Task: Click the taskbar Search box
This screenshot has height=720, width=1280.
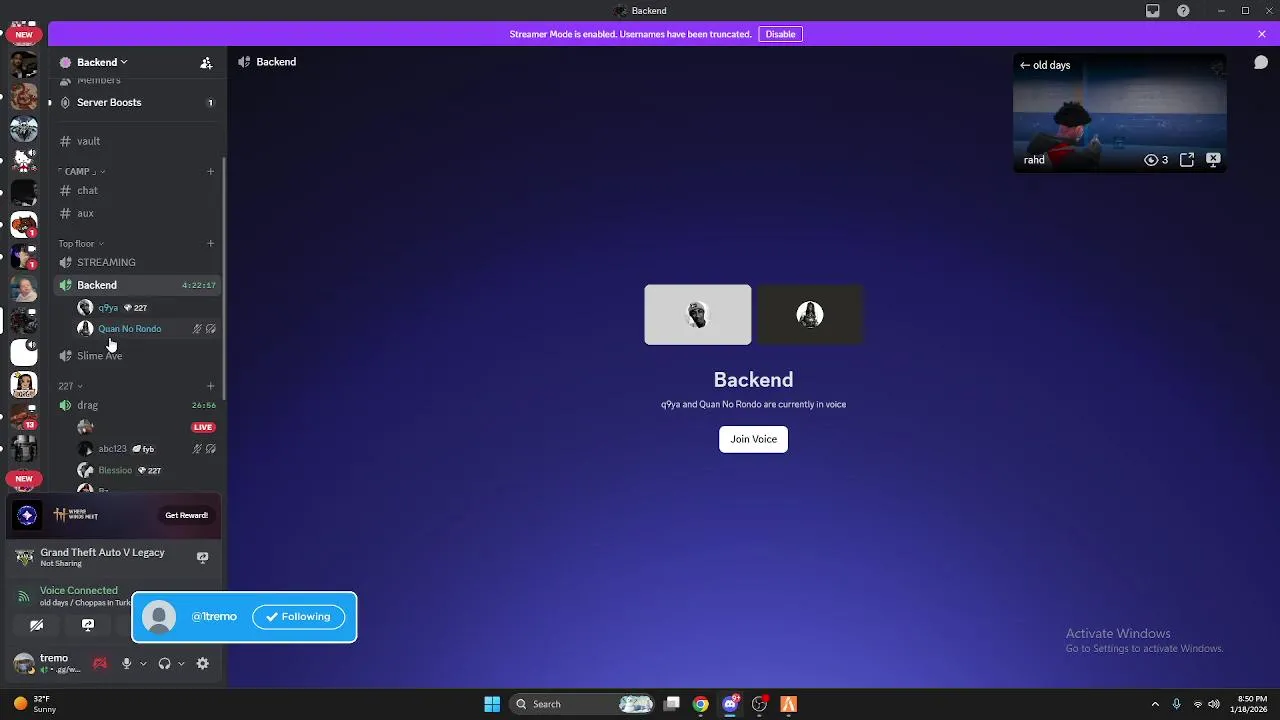Action: [584, 704]
